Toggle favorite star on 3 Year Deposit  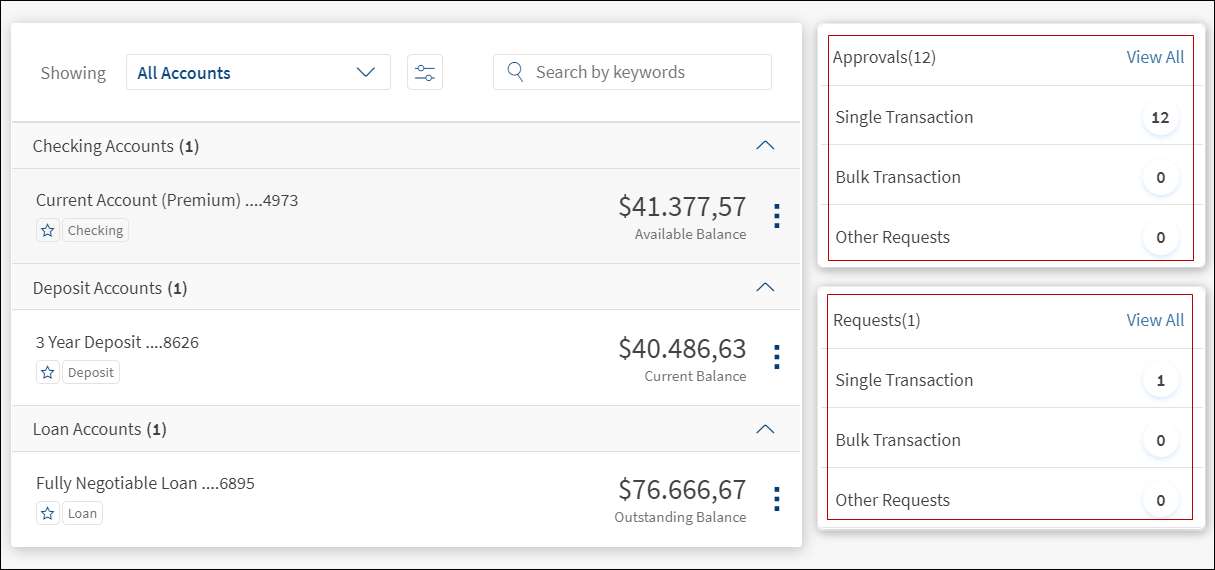point(47,373)
